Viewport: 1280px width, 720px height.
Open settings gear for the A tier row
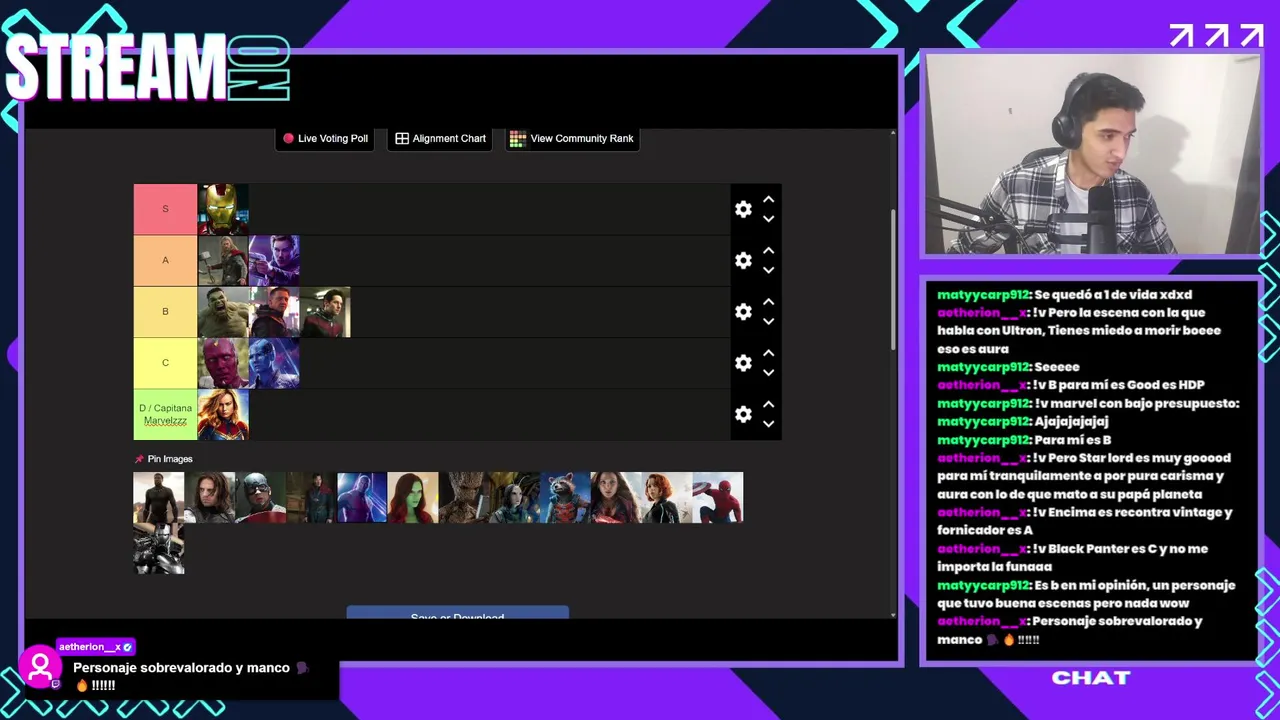click(x=743, y=260)
